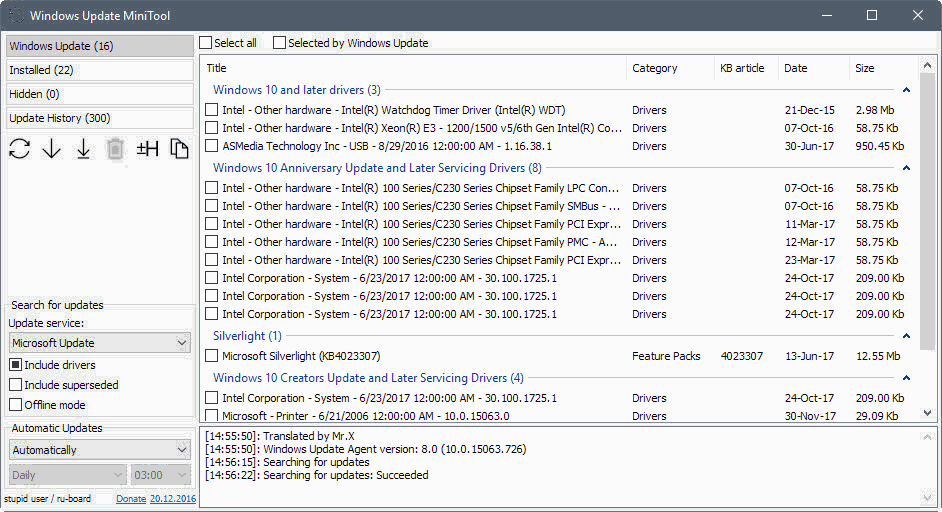Click the 950.45 Kb size value
942x512 pixels.
[880, 146]
